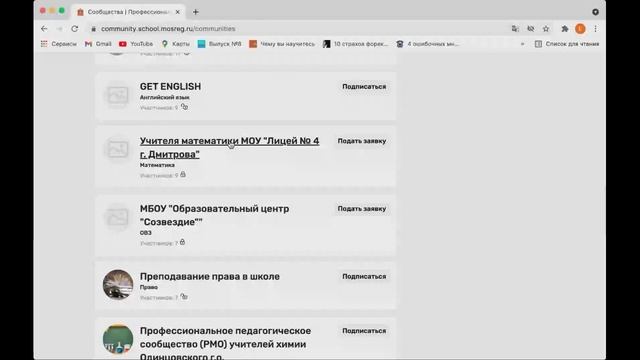This screenshot has width=640, height=360.
Task: Подать заявку for Учителя математики community
Action: pos(362,141)
